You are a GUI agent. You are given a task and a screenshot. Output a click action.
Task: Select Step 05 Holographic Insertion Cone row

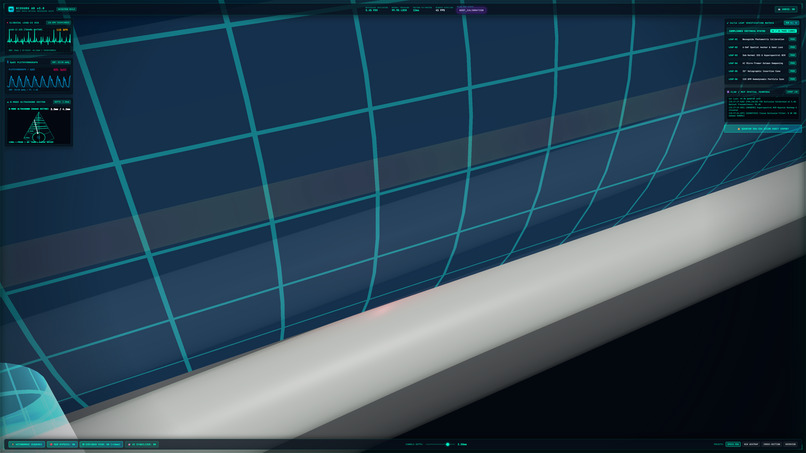point(762,71)
